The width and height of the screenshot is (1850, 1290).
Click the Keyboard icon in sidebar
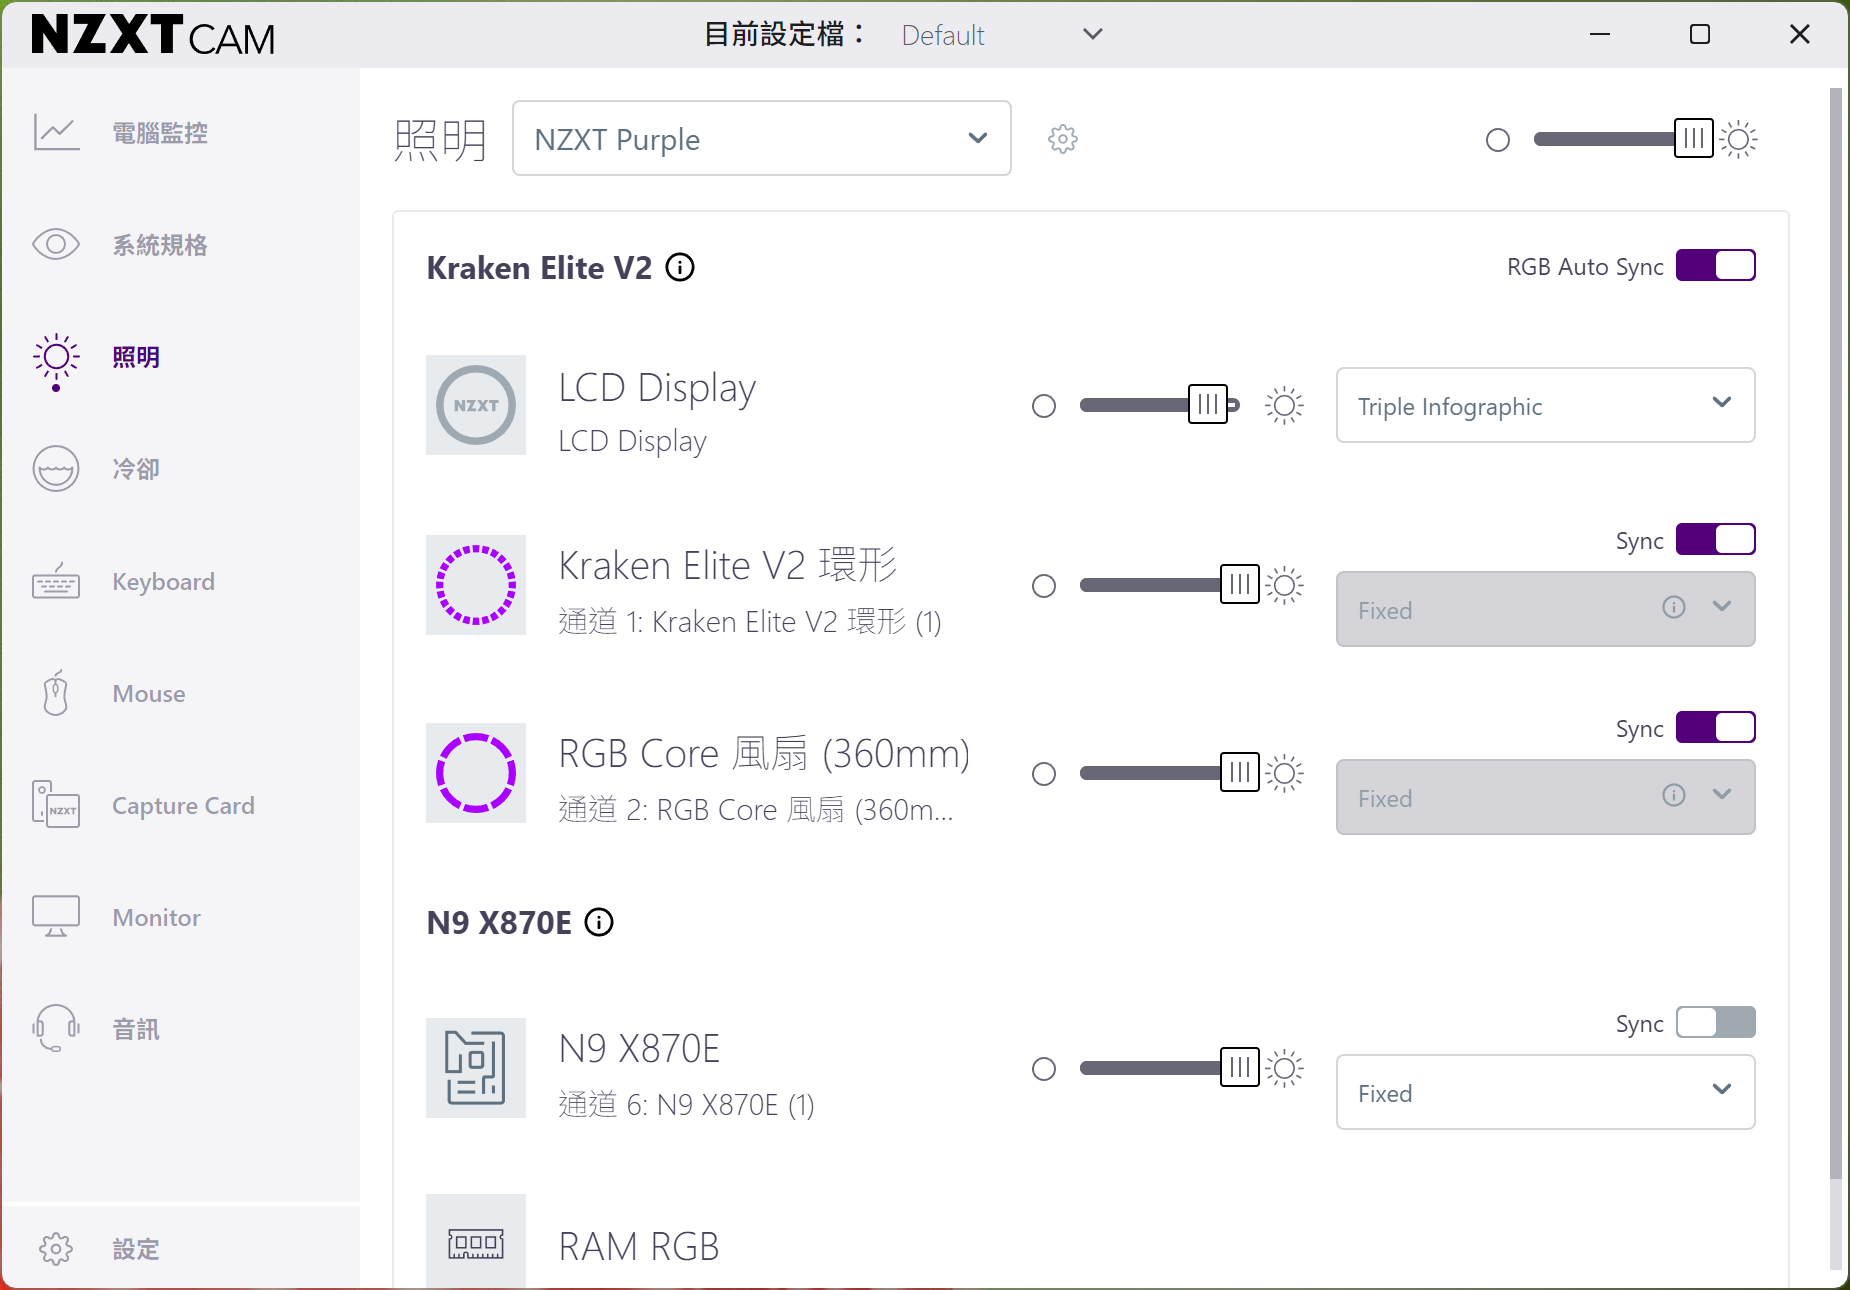(56, 581)
